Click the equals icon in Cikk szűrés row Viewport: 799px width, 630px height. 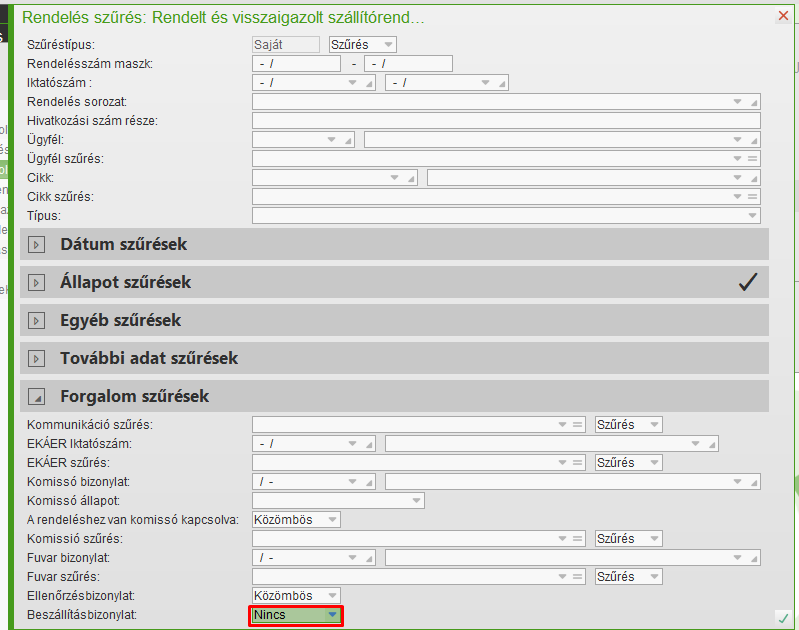coord(753,197)
